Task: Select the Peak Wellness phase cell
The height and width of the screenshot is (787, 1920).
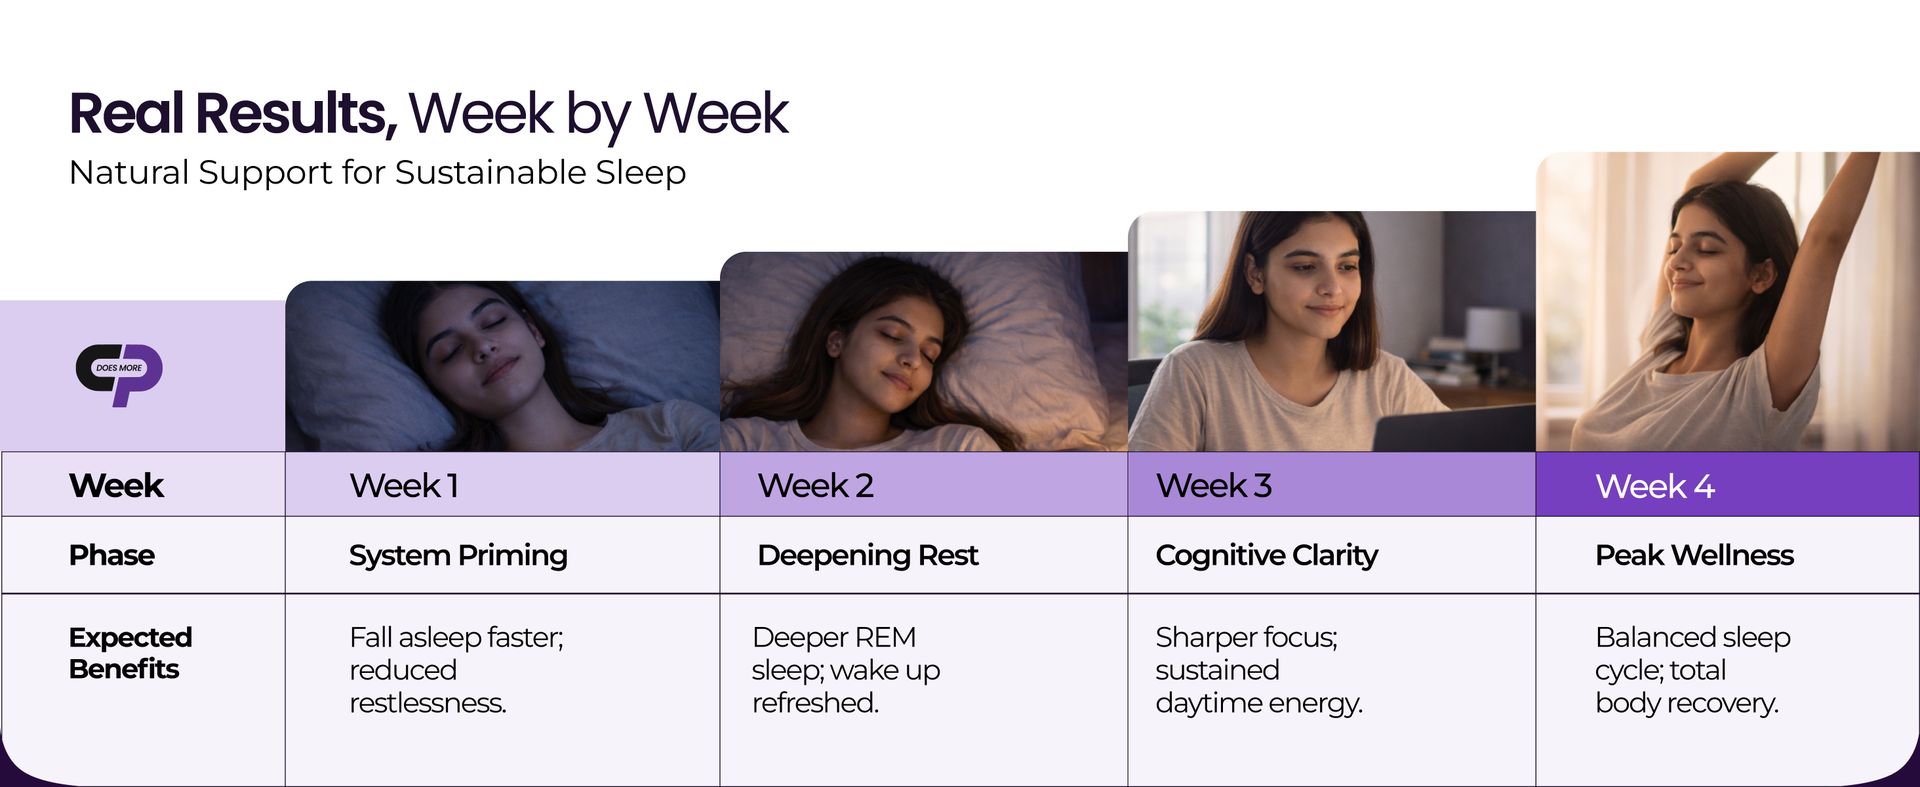Action: [1728, 555]
